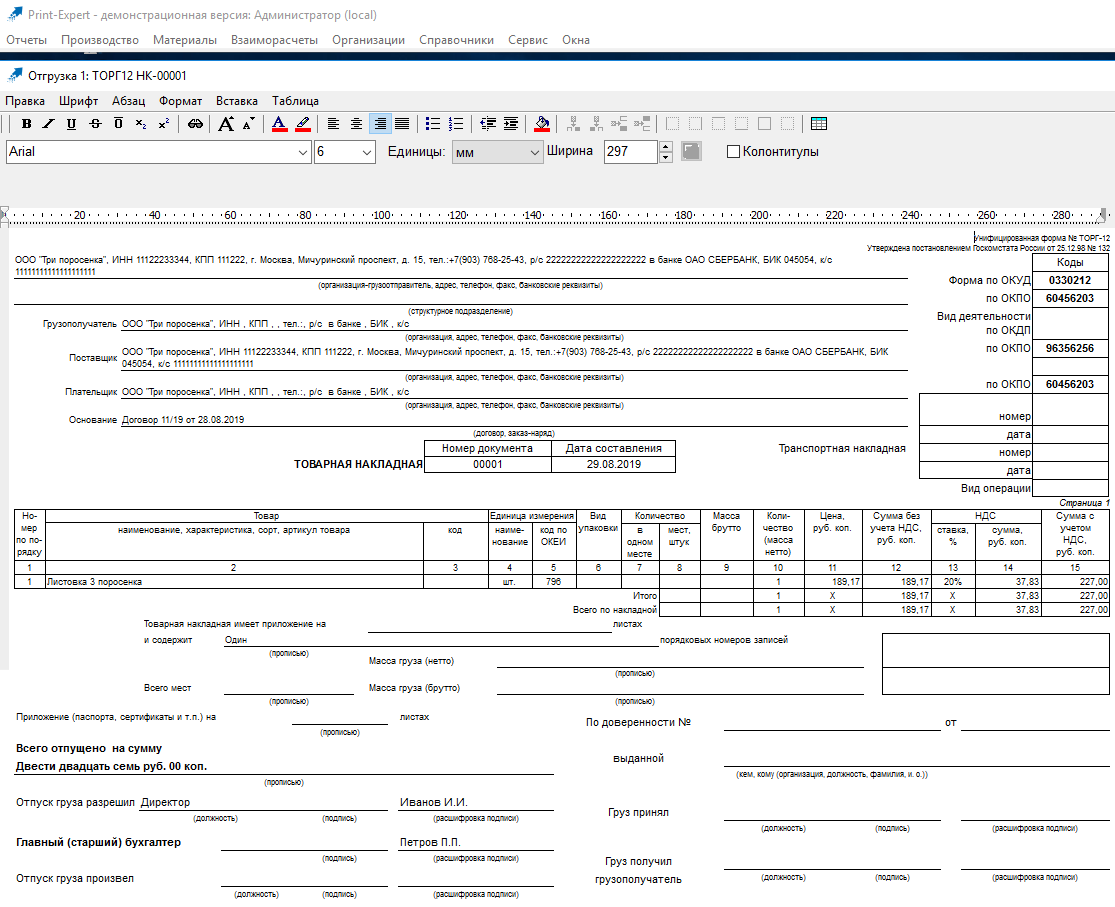Open the Таблица menu

pos(295,101)
